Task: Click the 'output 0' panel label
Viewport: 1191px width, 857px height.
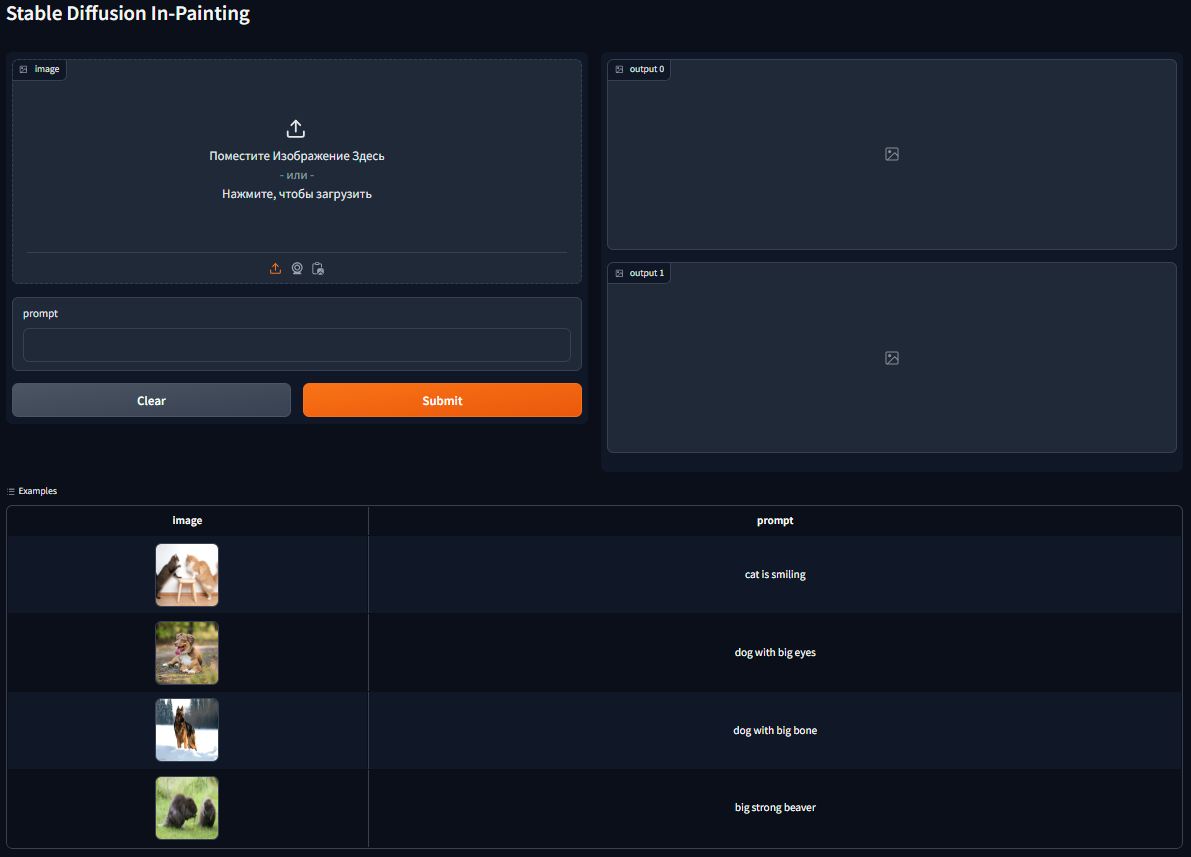Action: pos(646,69)
